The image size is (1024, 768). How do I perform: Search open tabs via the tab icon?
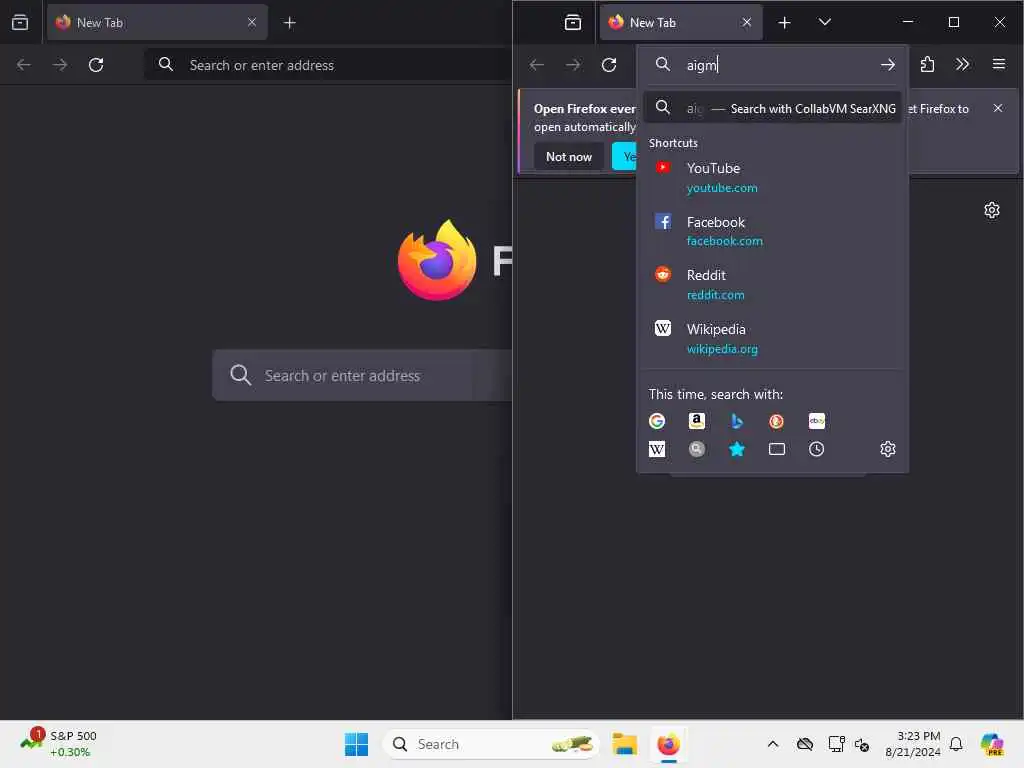776,449
